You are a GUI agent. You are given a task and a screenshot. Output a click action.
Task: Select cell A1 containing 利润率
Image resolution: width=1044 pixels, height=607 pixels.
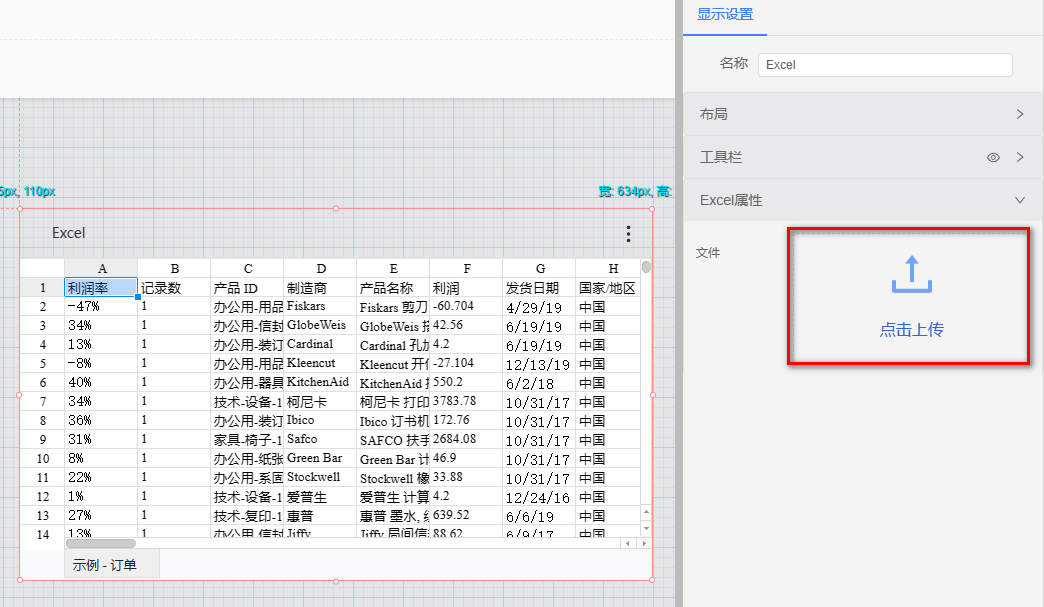click(101, 288)
